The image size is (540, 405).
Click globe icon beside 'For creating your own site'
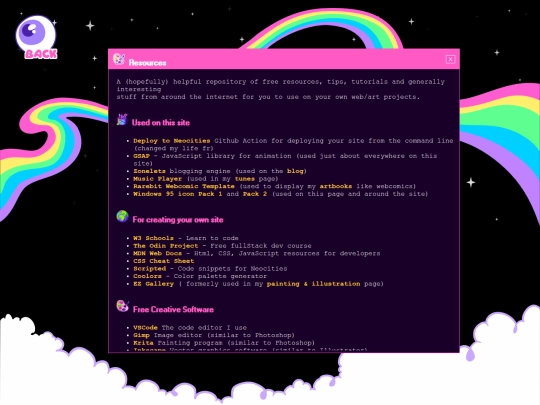pyautogui.click(x=122, y=217)
